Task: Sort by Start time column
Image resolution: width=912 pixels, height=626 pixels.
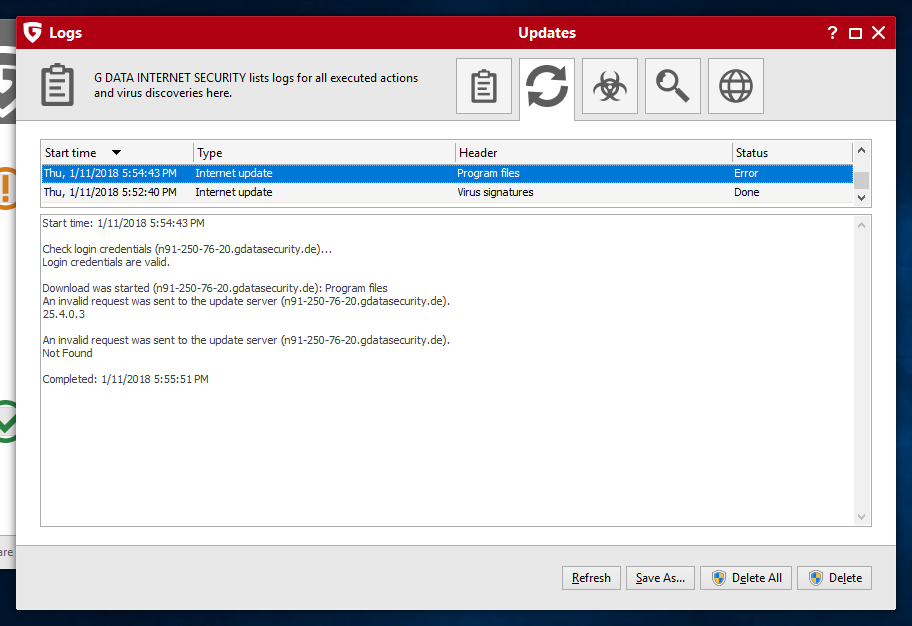Action: [117, 152]
